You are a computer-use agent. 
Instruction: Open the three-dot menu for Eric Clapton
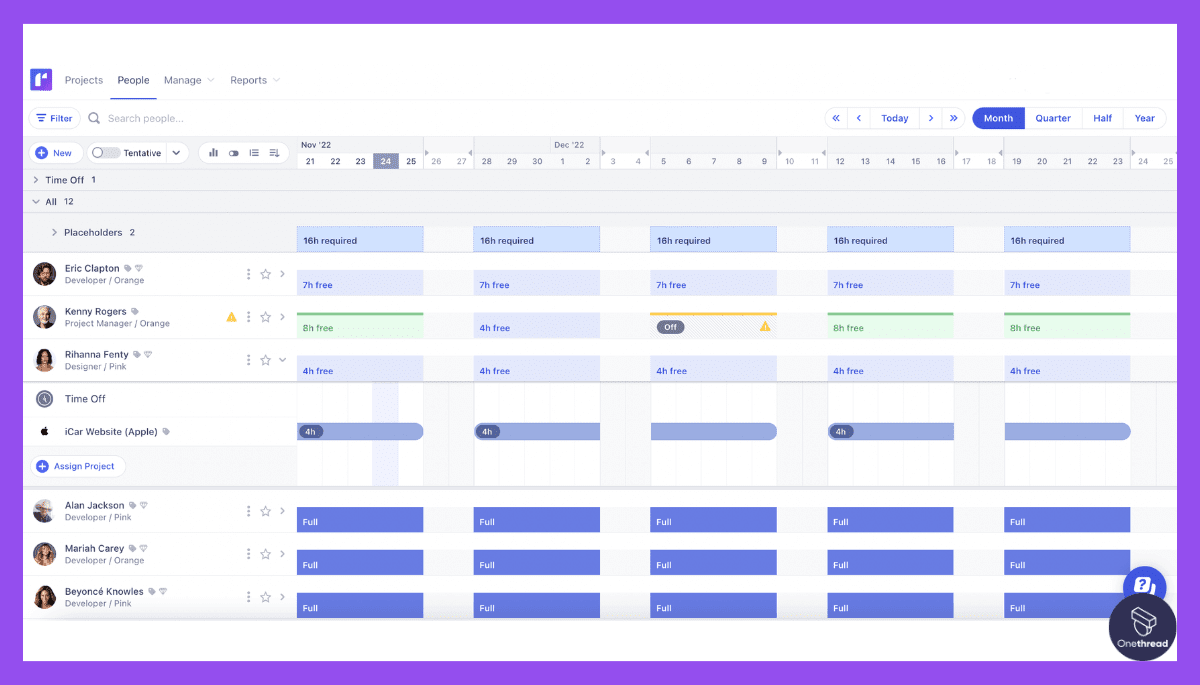point(248,273)
